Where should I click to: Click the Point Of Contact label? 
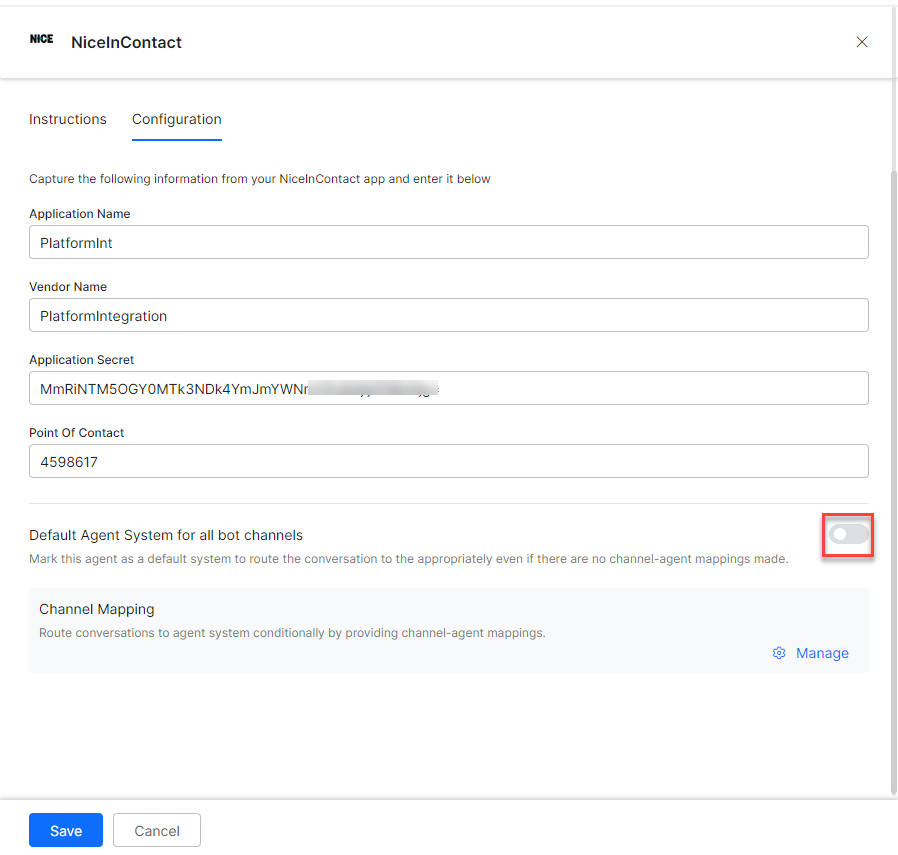tap(76, 433)
